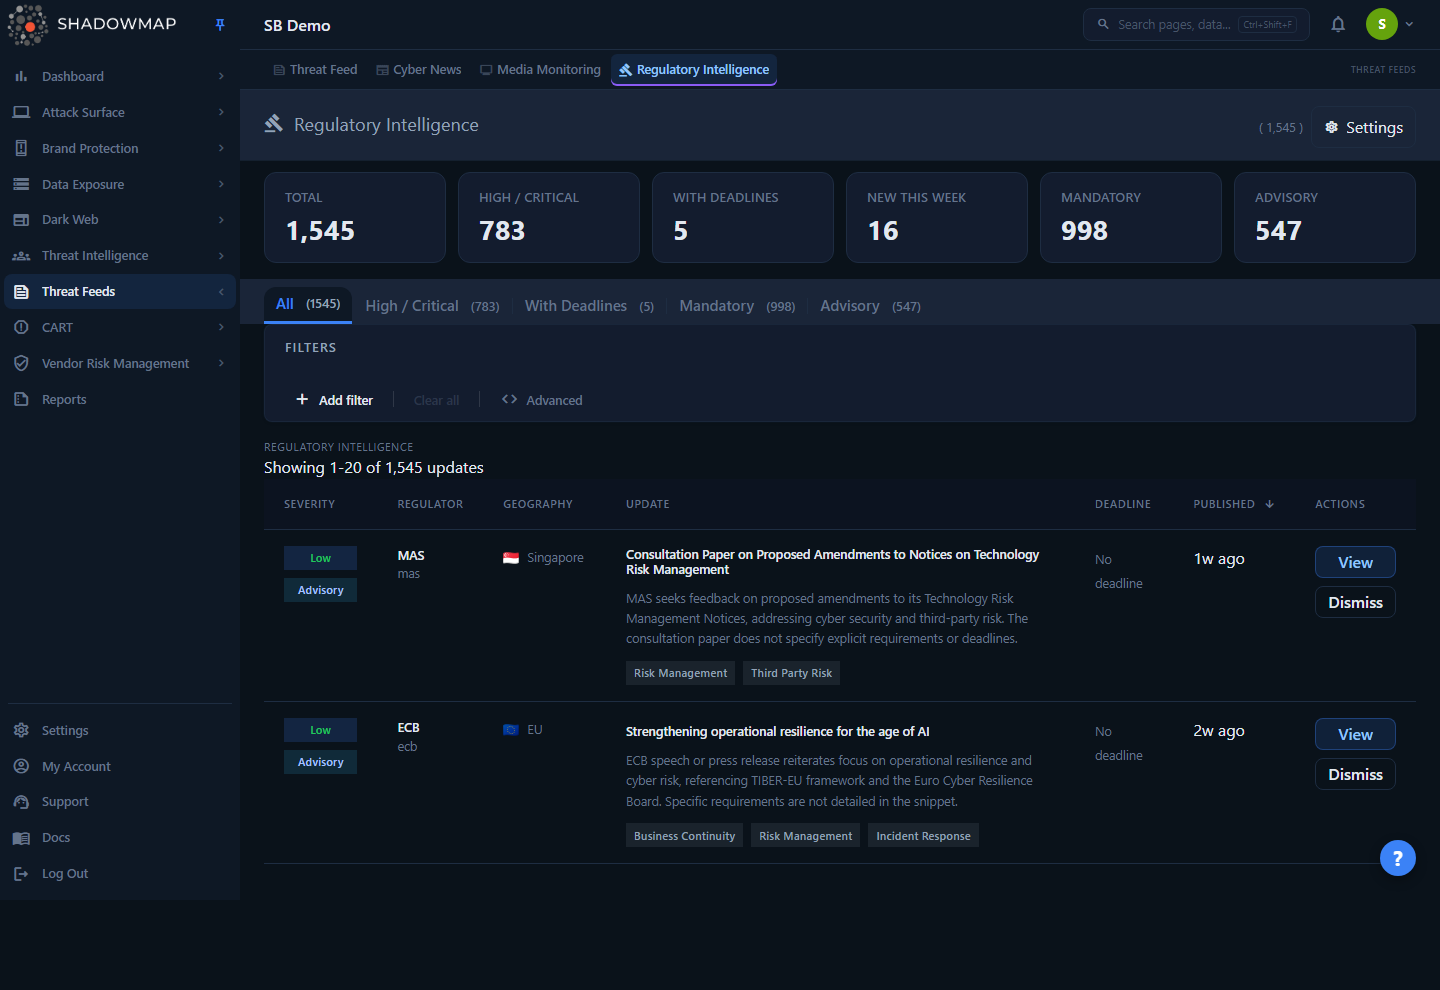Expand the Dashboard menu chevron
Image resolution: width=1440 pixels, height=990 pixels.
[221, 76]
